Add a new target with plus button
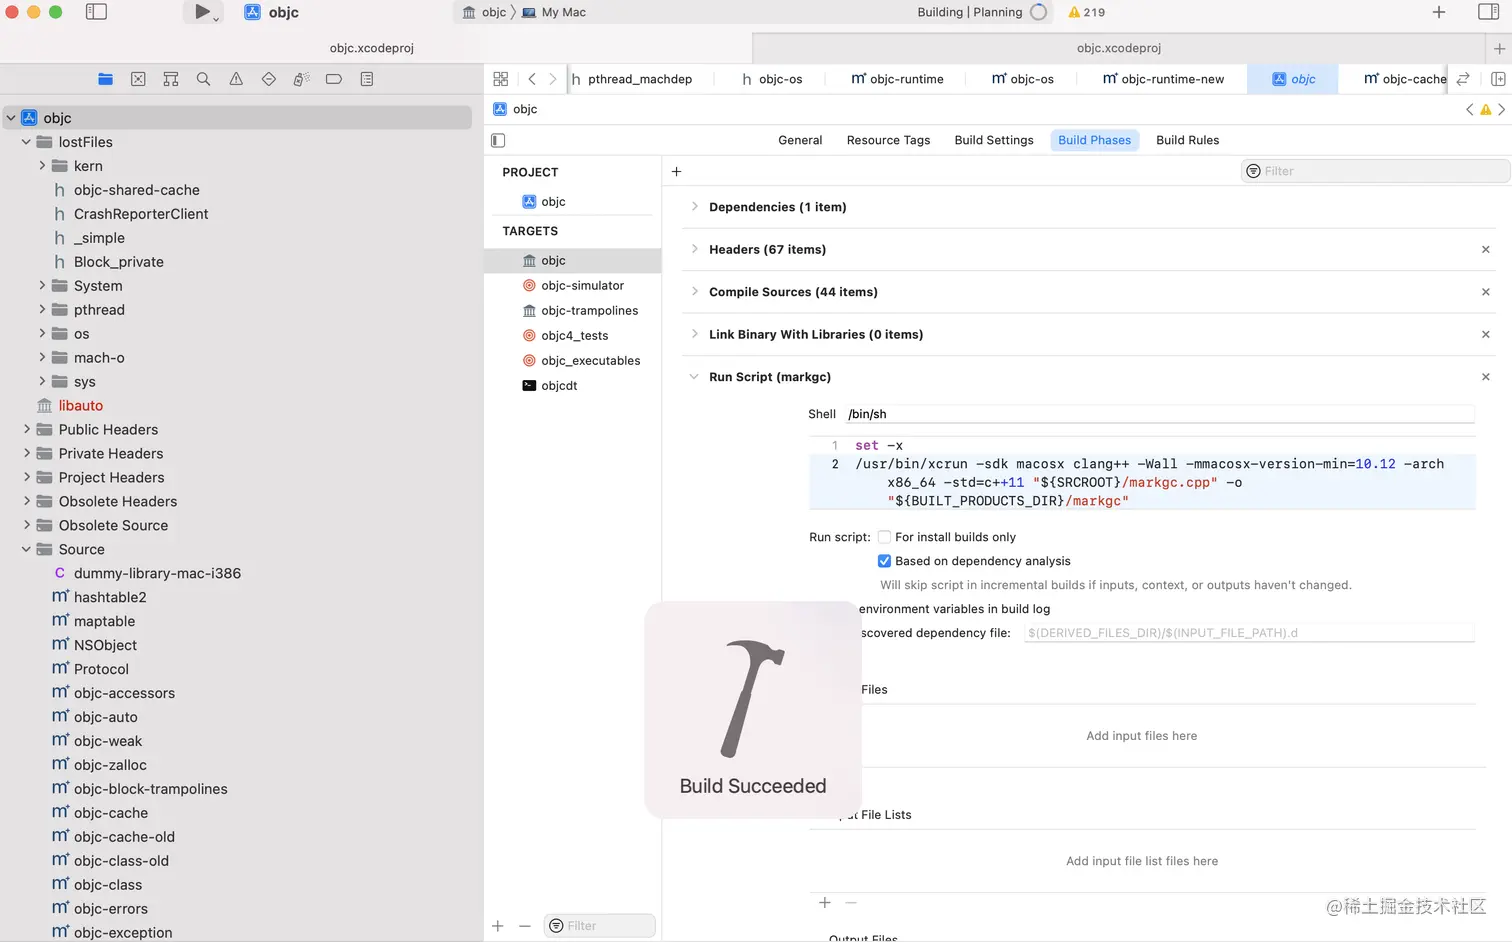The image size is (1512, 942). click(x=498, y=926)
